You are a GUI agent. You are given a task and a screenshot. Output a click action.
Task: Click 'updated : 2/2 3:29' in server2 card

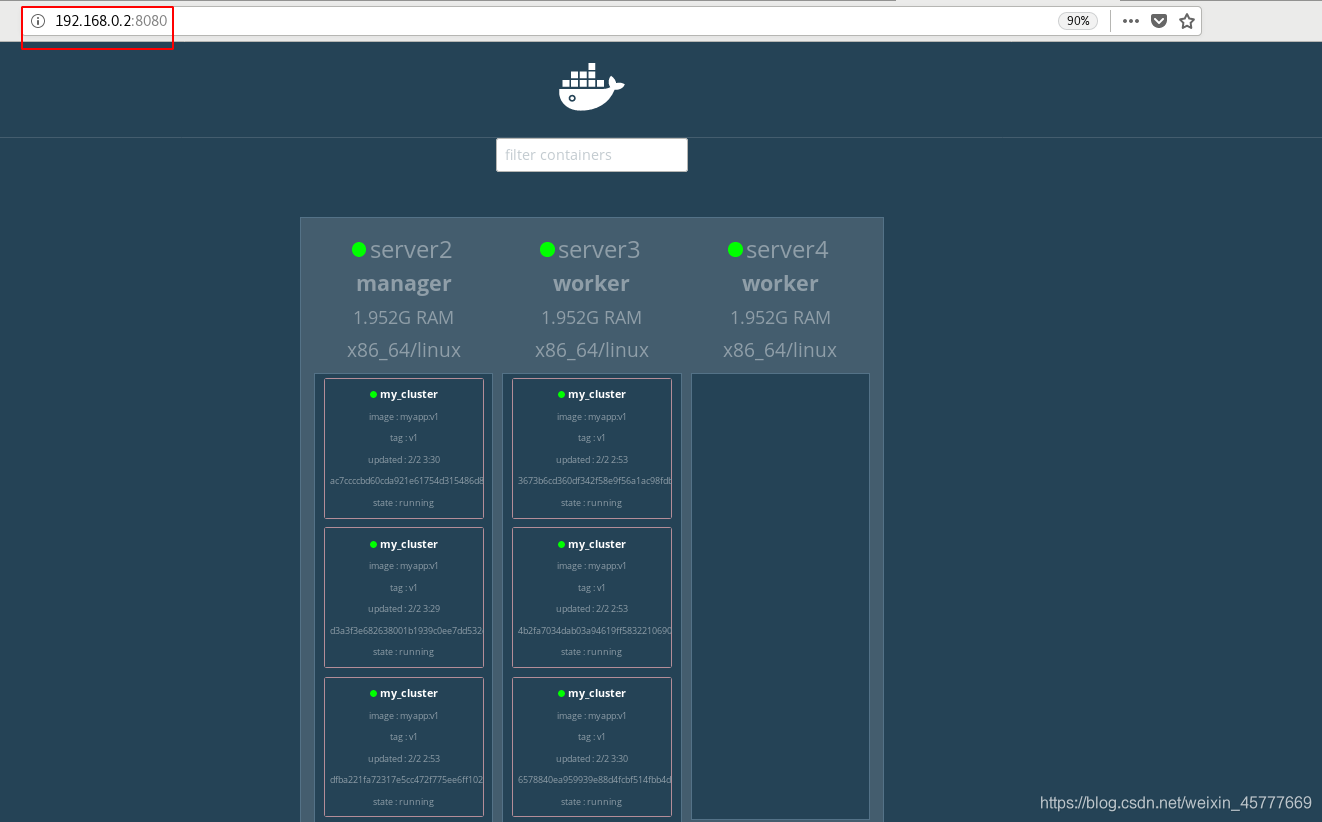(x=404, y=609)
